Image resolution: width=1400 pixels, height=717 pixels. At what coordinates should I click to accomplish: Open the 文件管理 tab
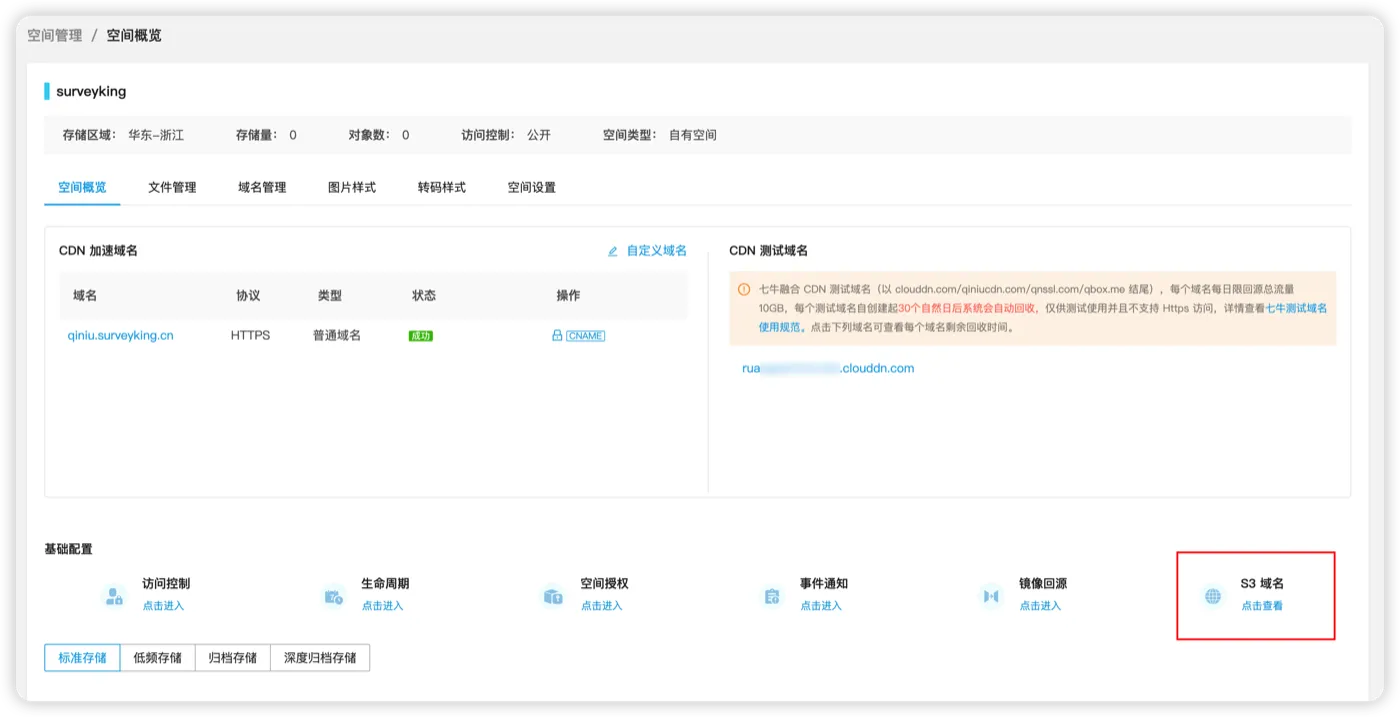(172, 187)
